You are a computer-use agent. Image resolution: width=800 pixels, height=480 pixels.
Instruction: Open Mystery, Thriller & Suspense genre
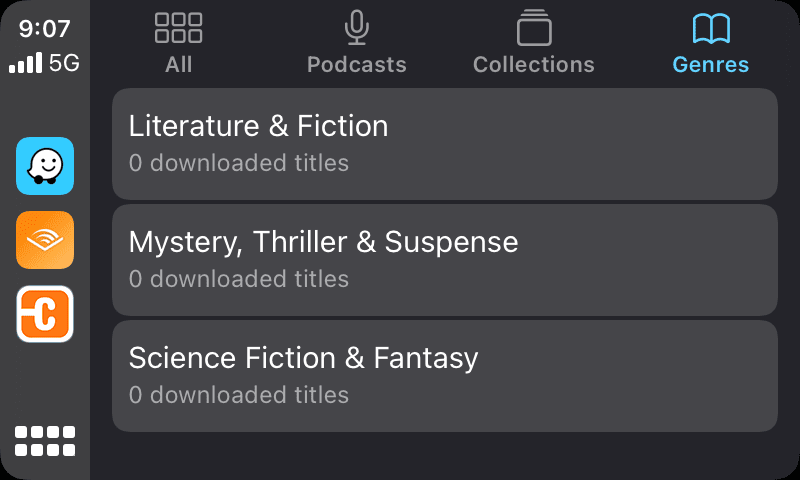445,259
